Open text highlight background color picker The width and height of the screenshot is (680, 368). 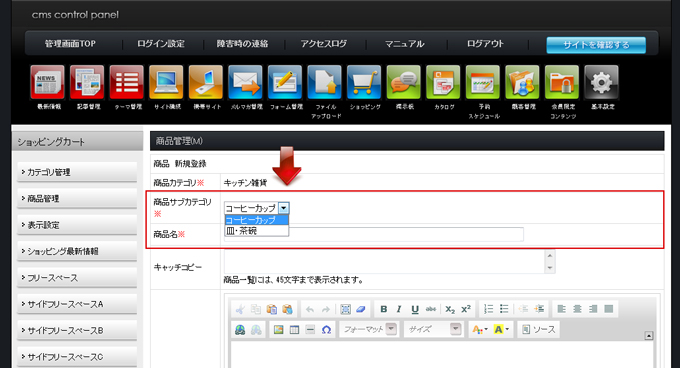tap(501, 330)
